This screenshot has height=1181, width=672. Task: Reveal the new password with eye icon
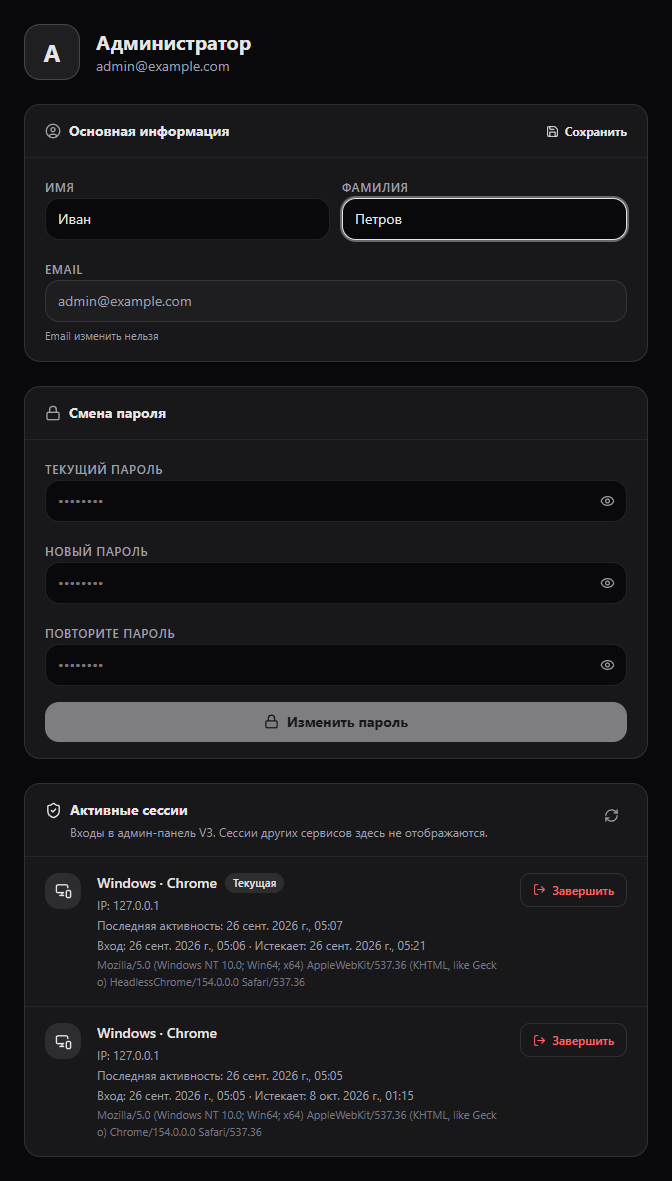[x=607, y=583]
